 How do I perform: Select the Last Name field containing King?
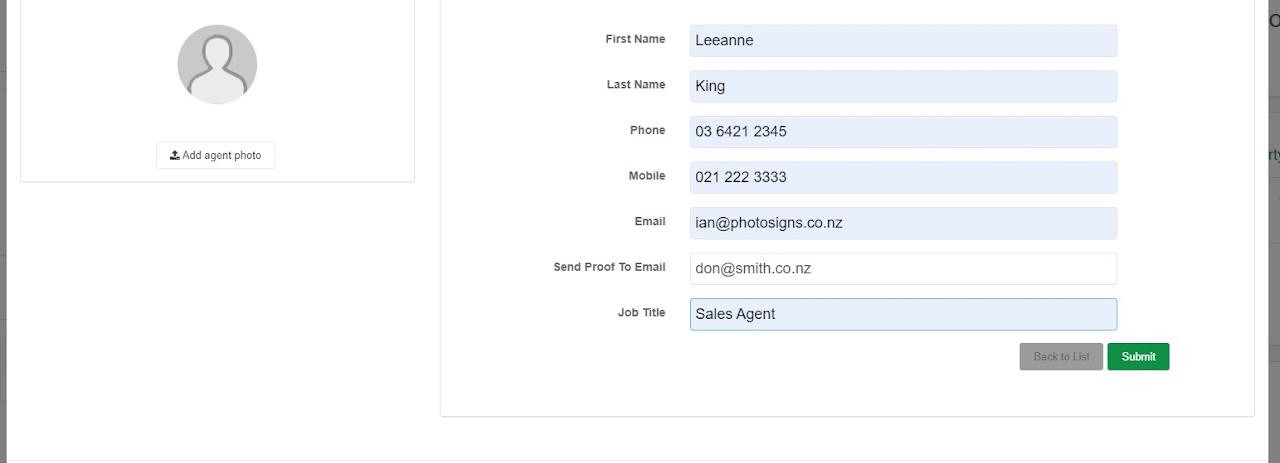coord(903,86)
